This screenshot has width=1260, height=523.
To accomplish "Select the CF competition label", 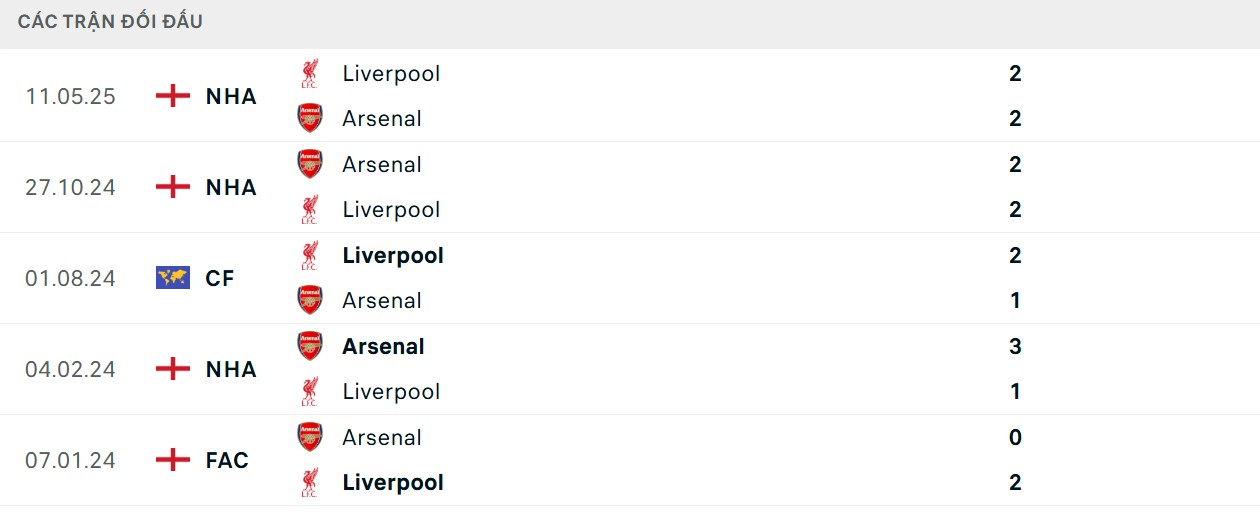I will 220,278.
